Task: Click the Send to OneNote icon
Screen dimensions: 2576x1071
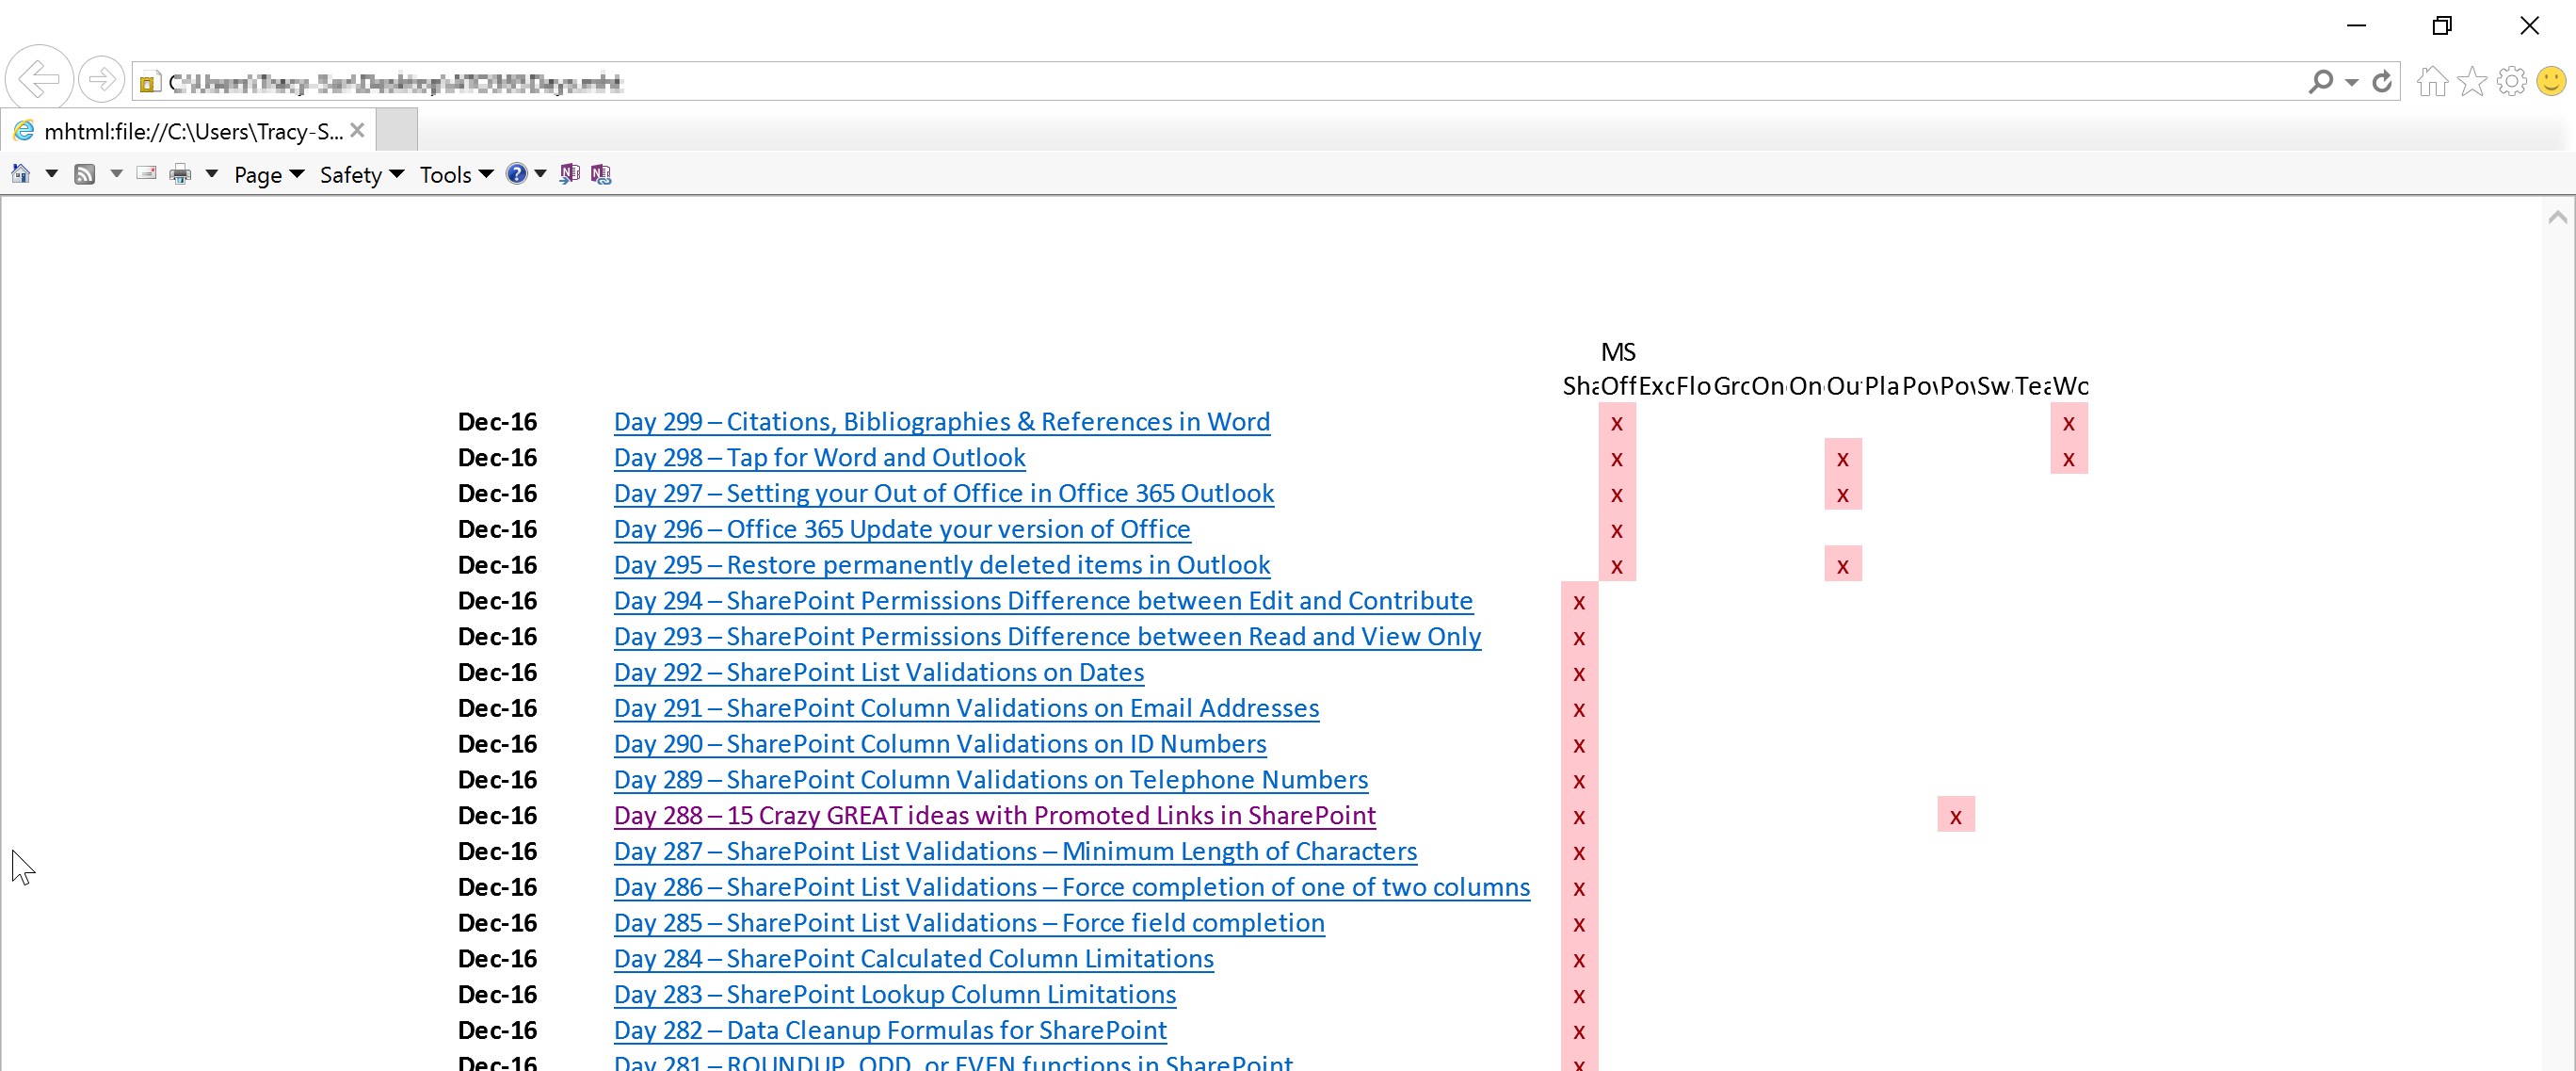Action: pyautogui.click(x=569, y=174)
